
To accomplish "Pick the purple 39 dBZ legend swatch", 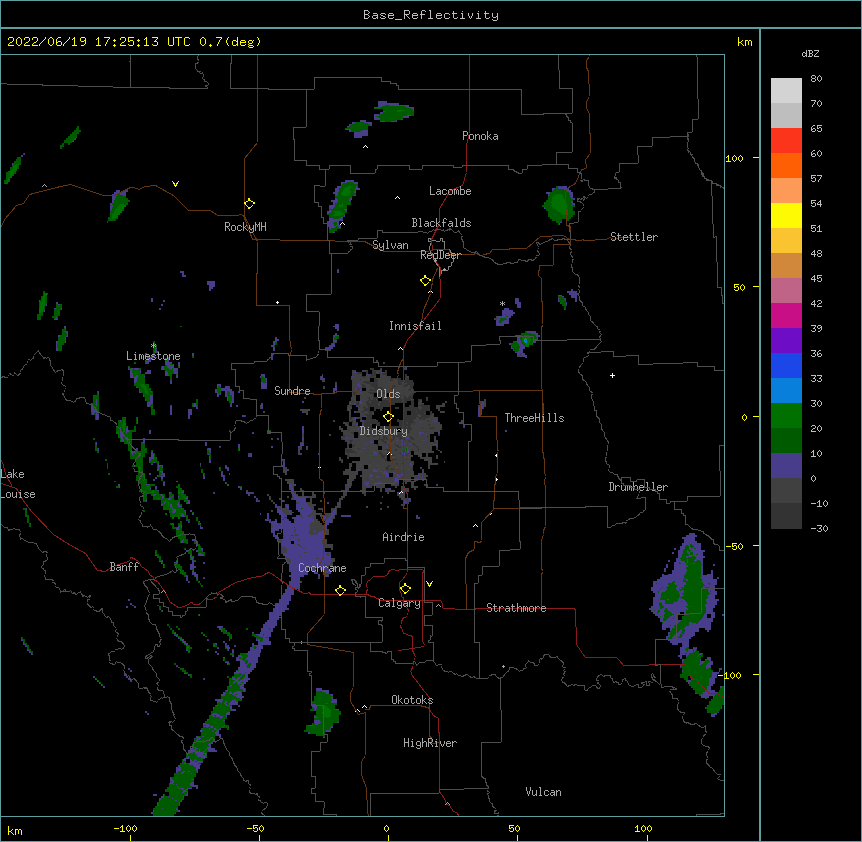I will (786, 341).
